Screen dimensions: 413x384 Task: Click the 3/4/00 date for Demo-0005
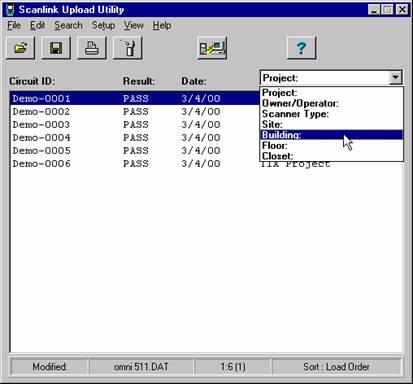click(x=201, y=150)
